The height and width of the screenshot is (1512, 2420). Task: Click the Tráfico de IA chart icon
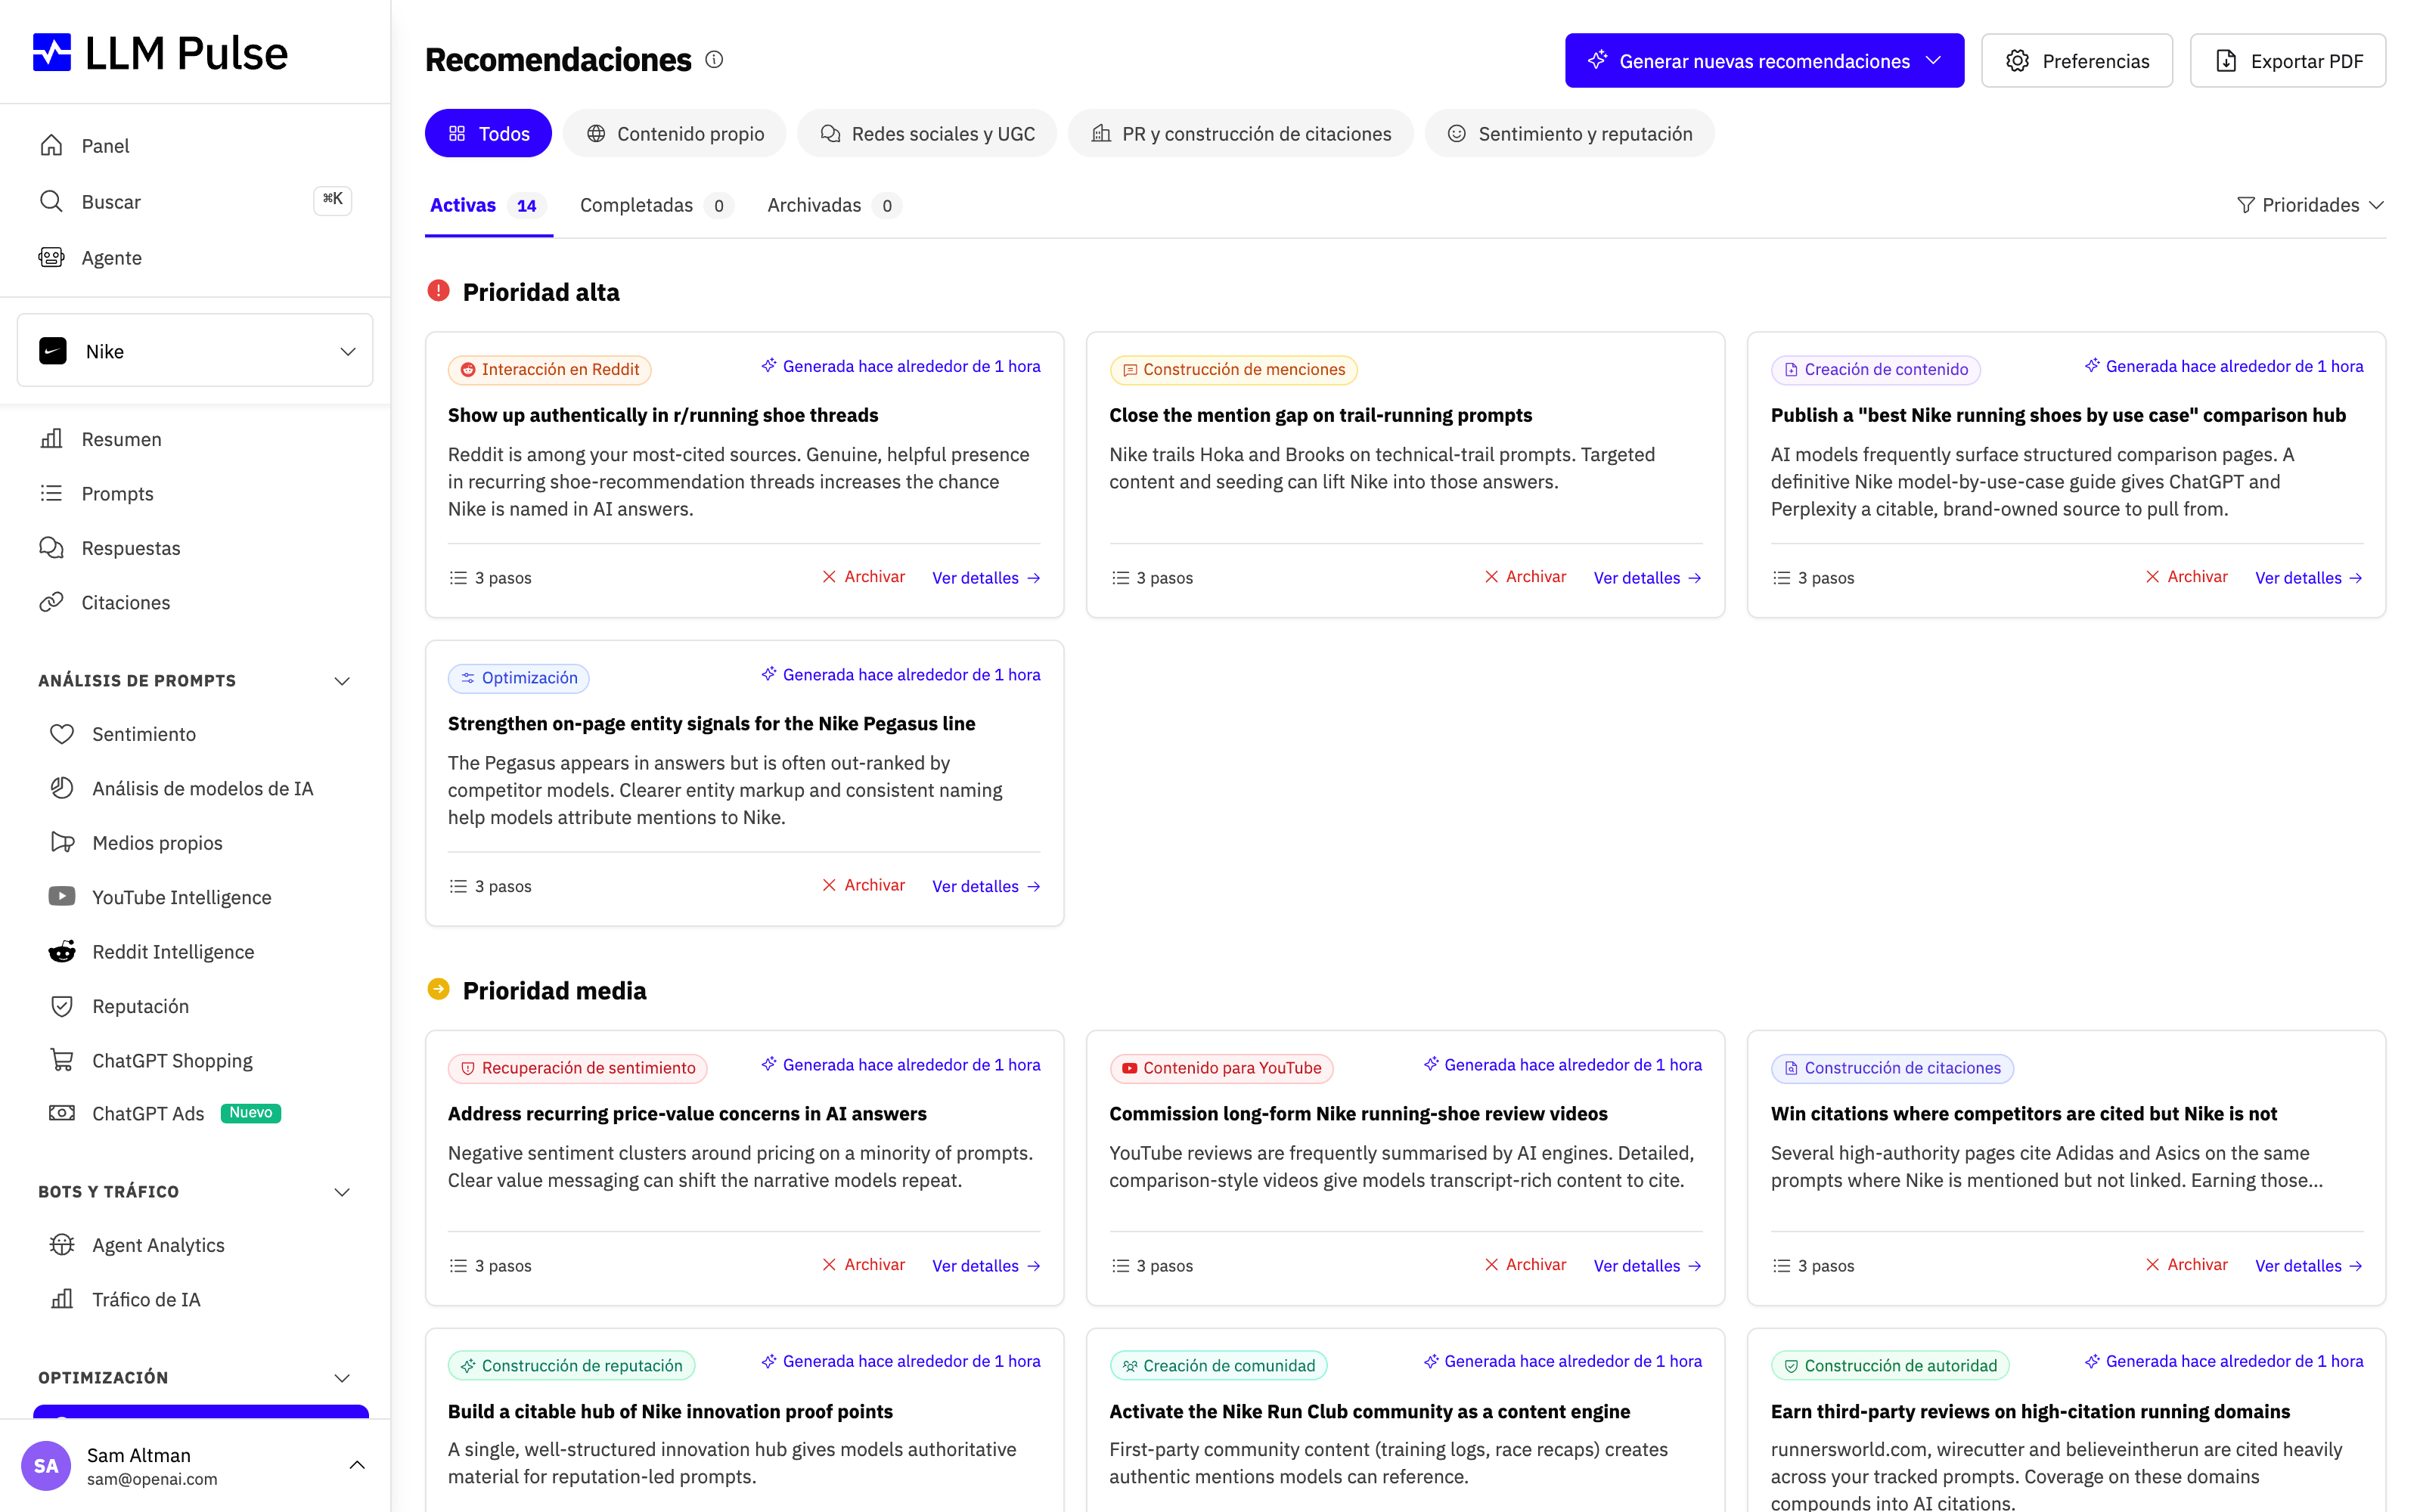tap(62, 1299)
